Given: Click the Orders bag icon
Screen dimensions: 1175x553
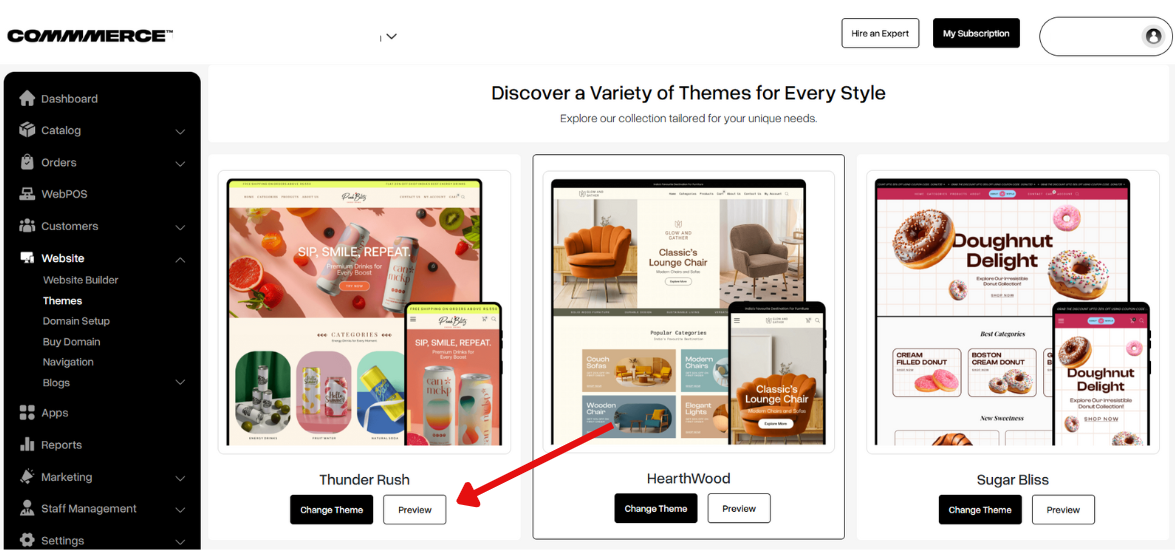Looking at the screenshot, I should (x=27, y=162).
